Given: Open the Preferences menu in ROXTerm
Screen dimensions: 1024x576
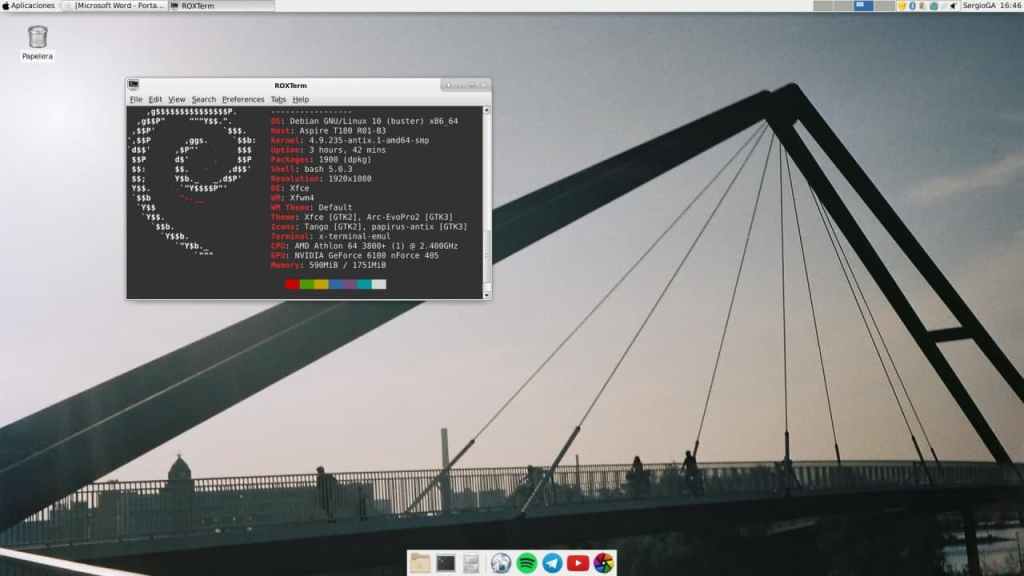Looking at the screenshot, I should (x=243, y=100).
